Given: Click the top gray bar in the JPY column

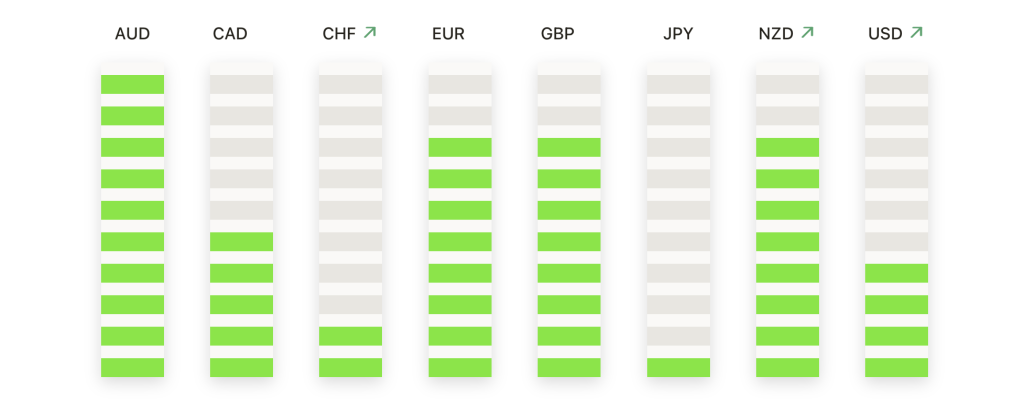Looking at the screenshot, I should click(x=679, y=84).
